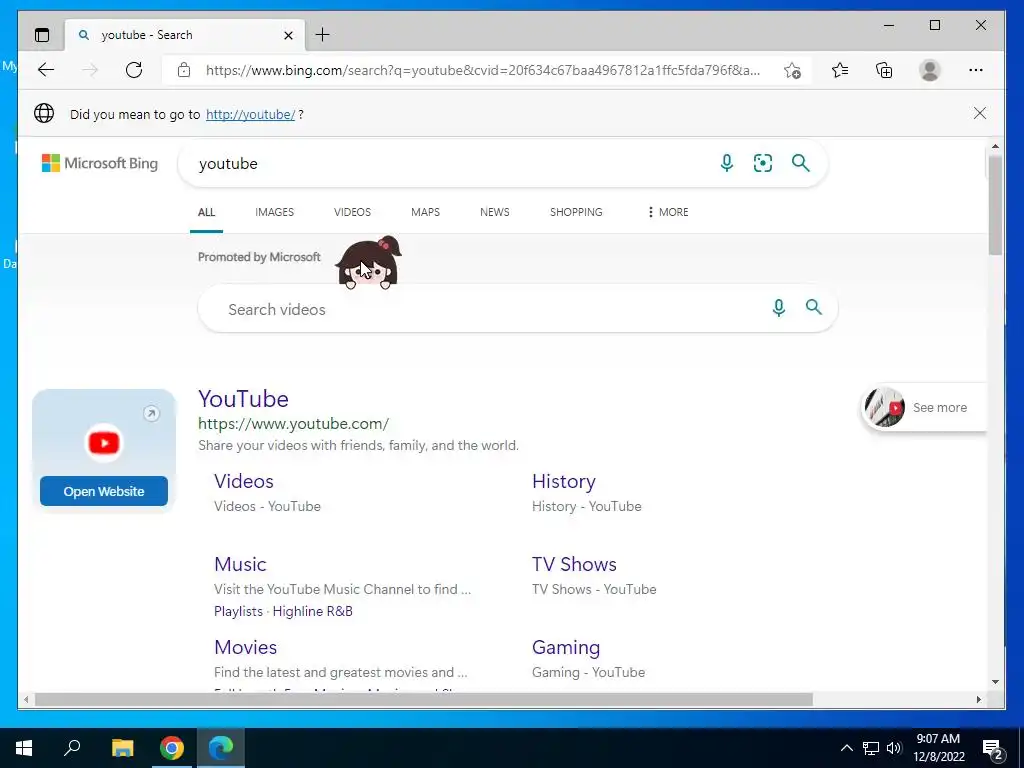The height and width of the screenshot is (768, 1024).
Task: Open the https://www.youtube.com/ URL link
Action: click(293, 424)
